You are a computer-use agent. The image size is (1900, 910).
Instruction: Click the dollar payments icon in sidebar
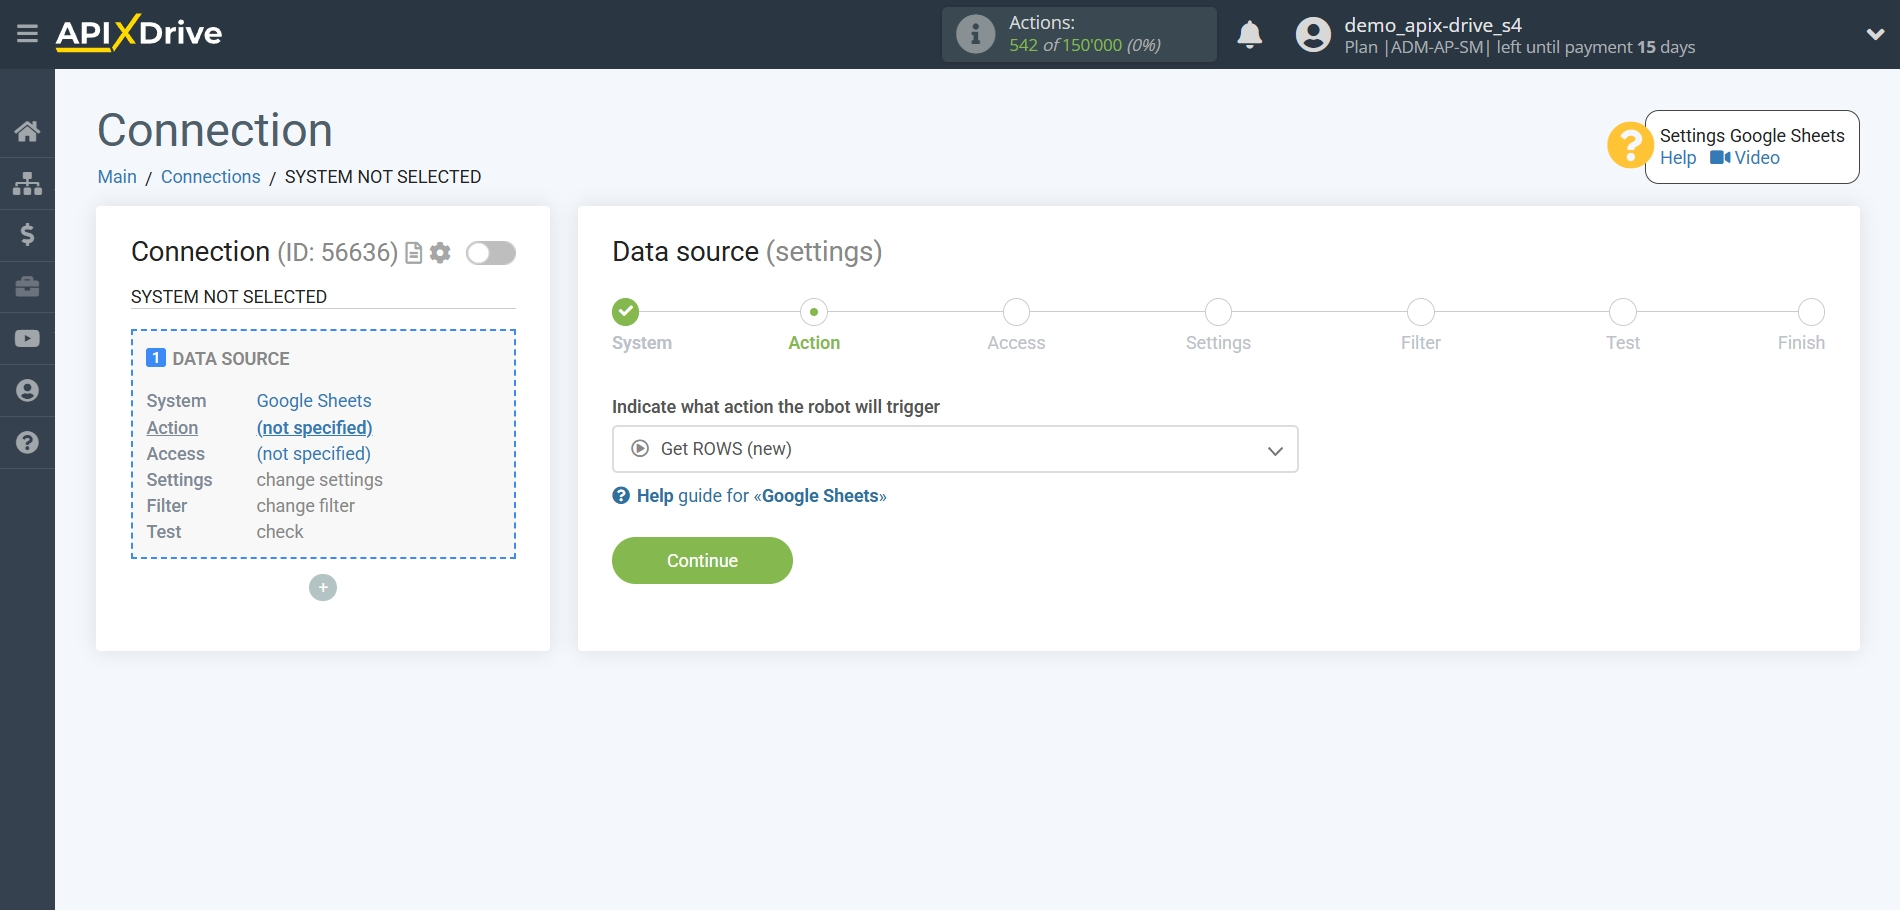coord(27,235)
